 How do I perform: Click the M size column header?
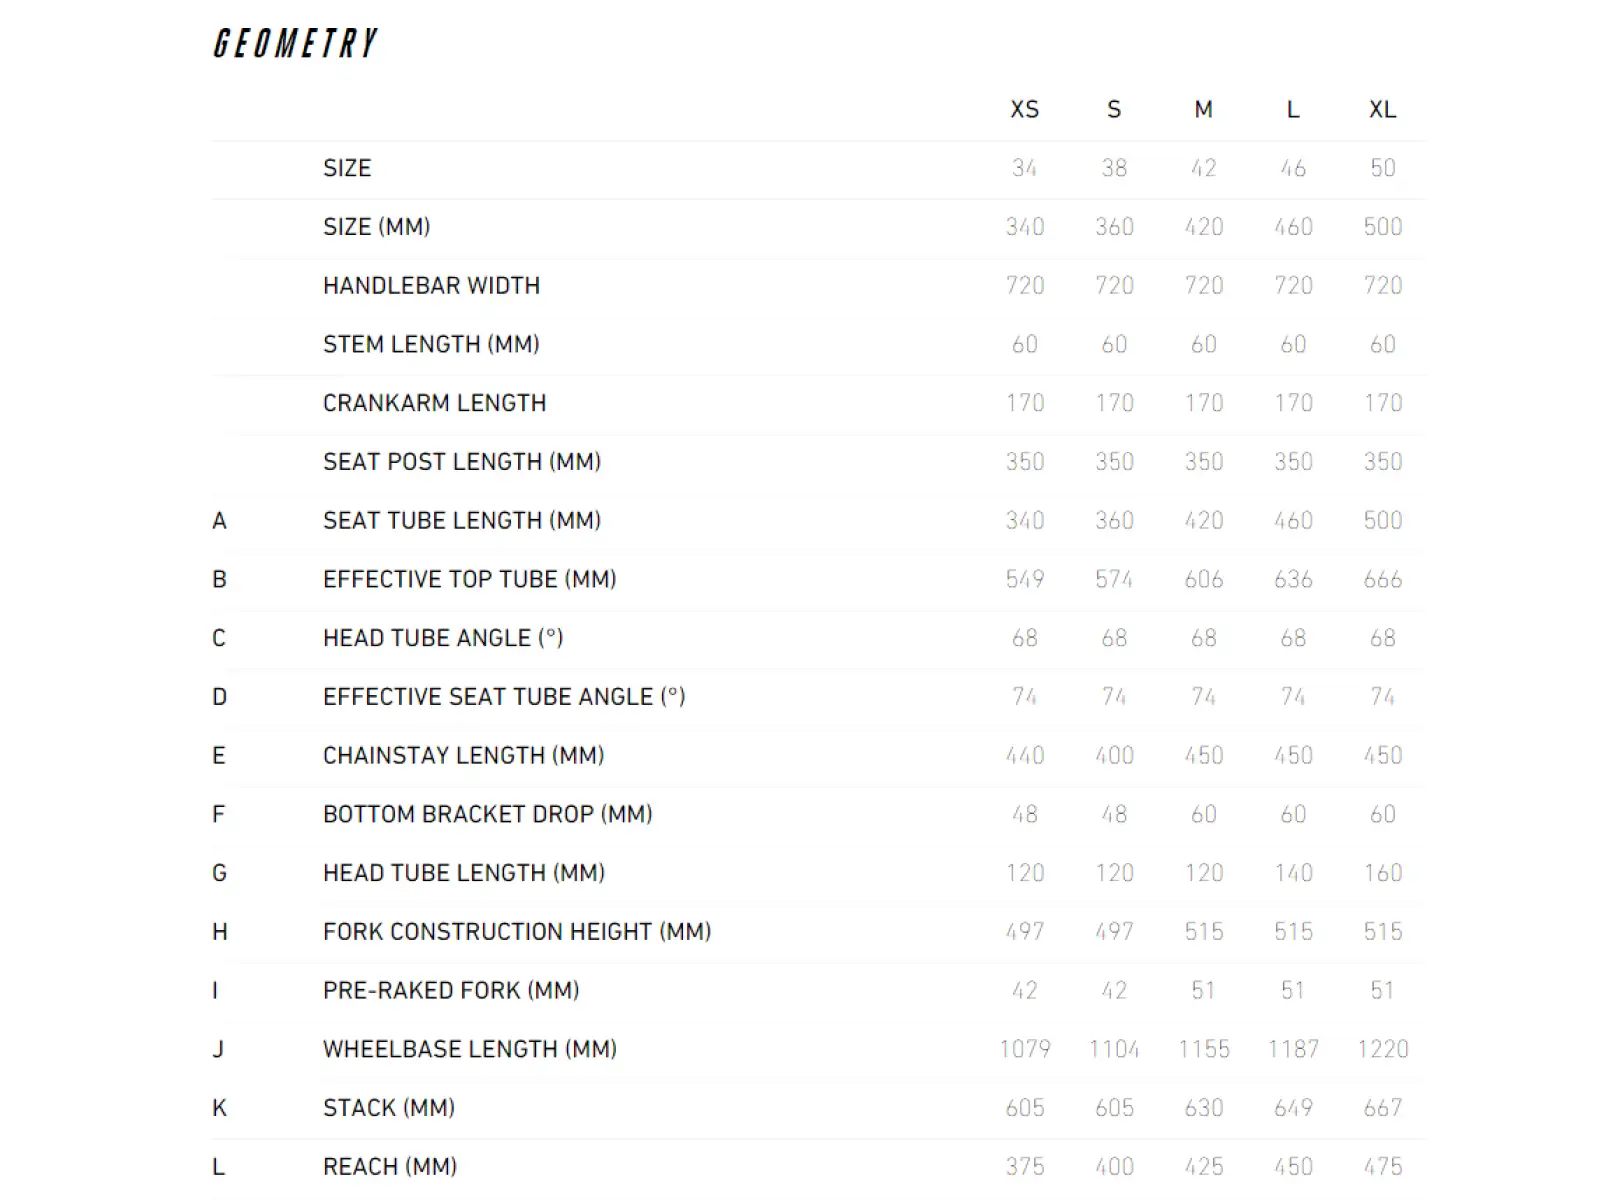[x=1203, y=110]
